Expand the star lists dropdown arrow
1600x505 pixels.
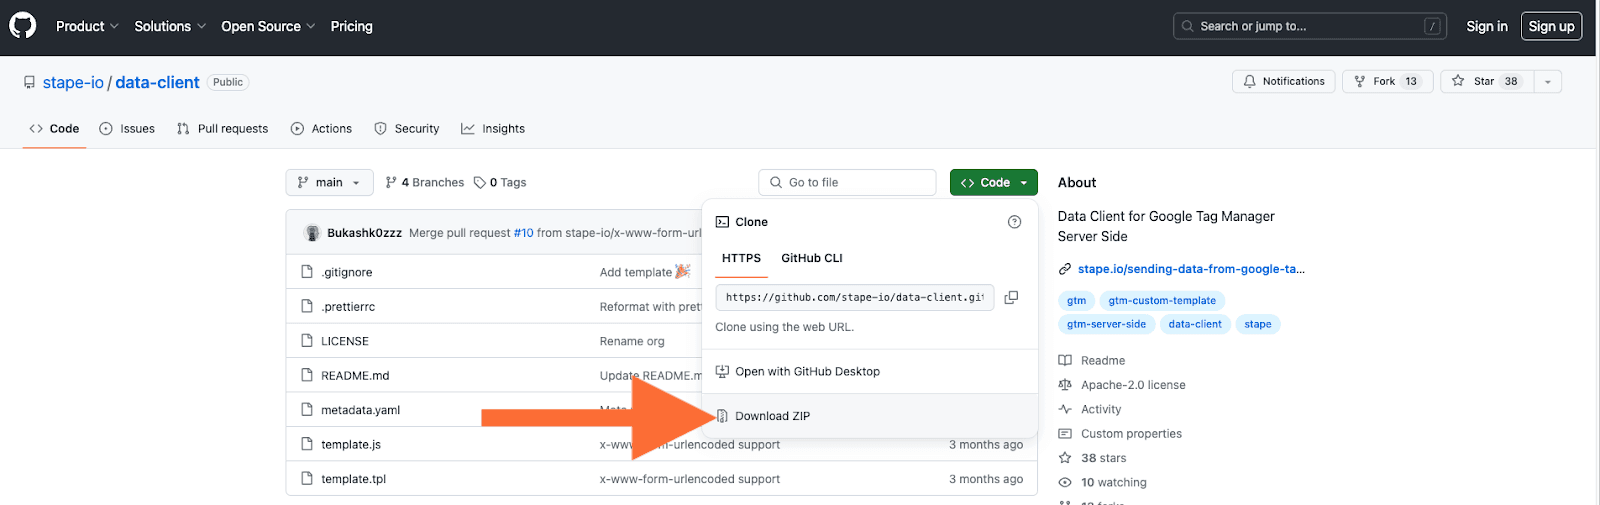(x=1547, y=81)
